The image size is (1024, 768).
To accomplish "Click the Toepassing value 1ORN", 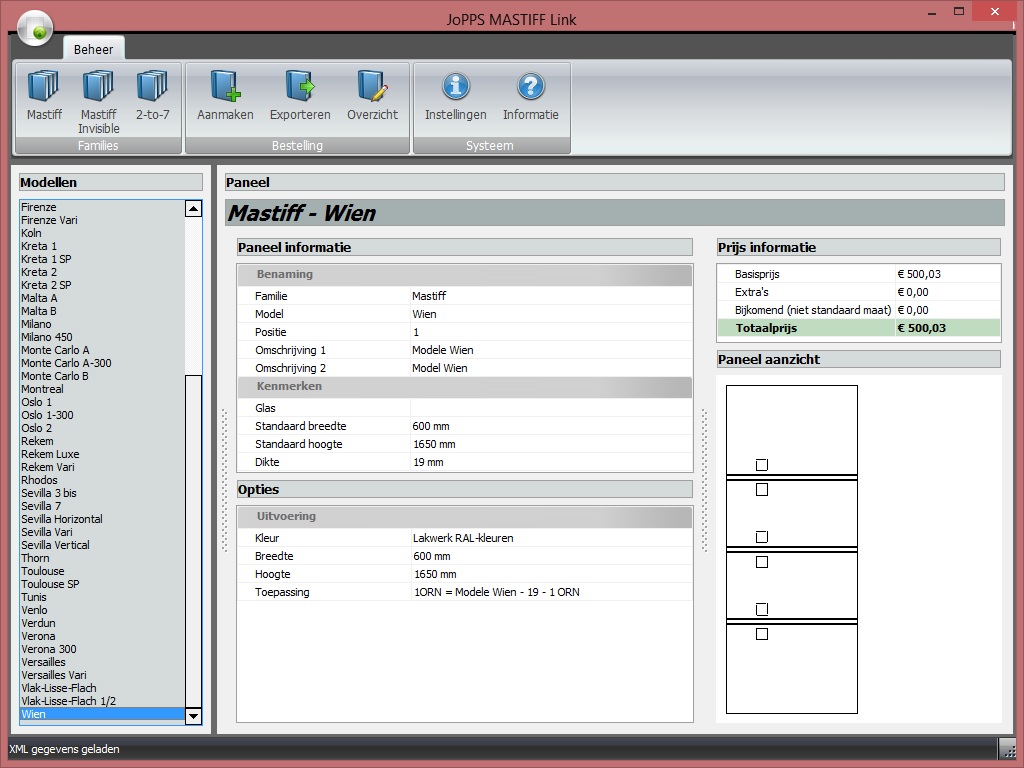I will click(x=496, y=592).
